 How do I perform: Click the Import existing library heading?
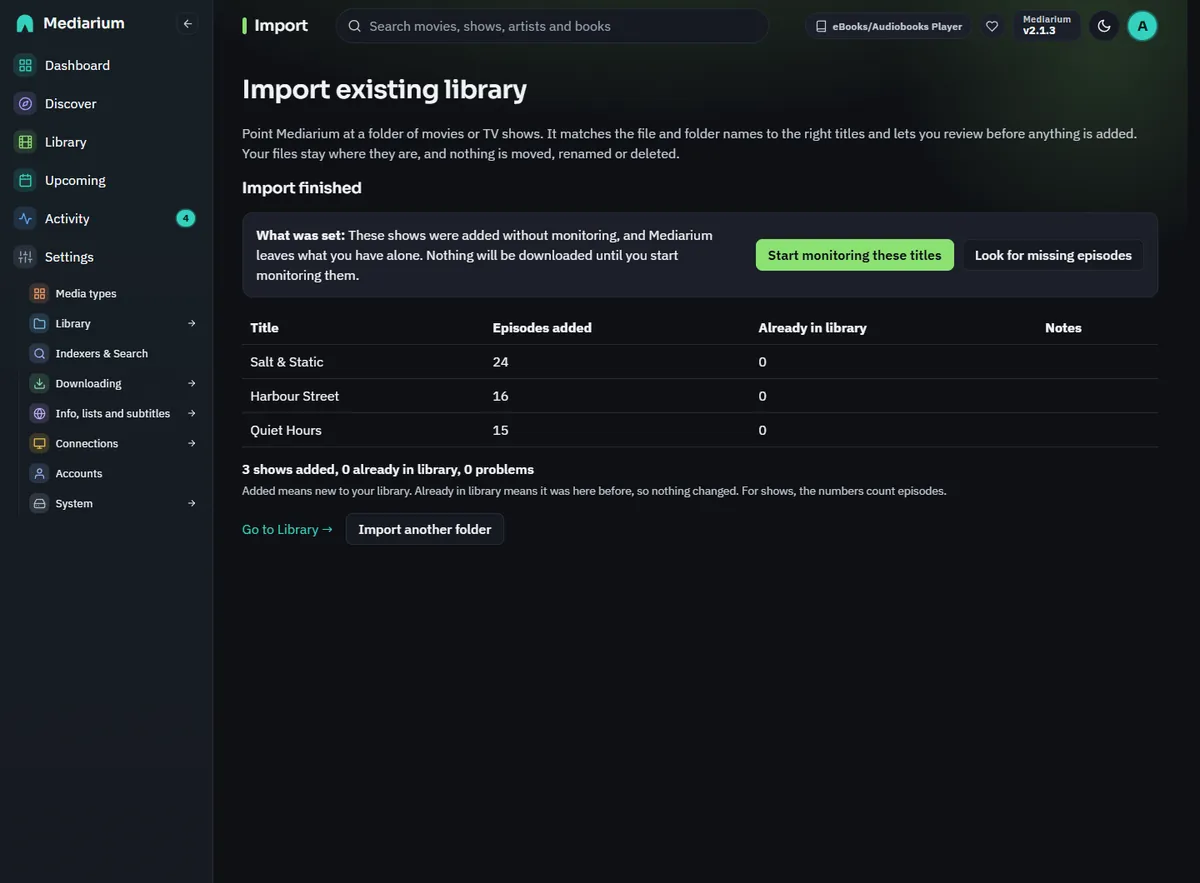click(384, 89)
